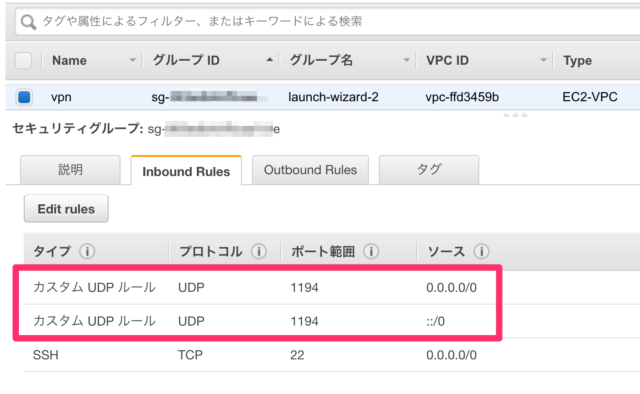The height and width of the screenshot is (394, 640).
Task: Toggle the select-all header checkbox
Action: tap(23, 60)
